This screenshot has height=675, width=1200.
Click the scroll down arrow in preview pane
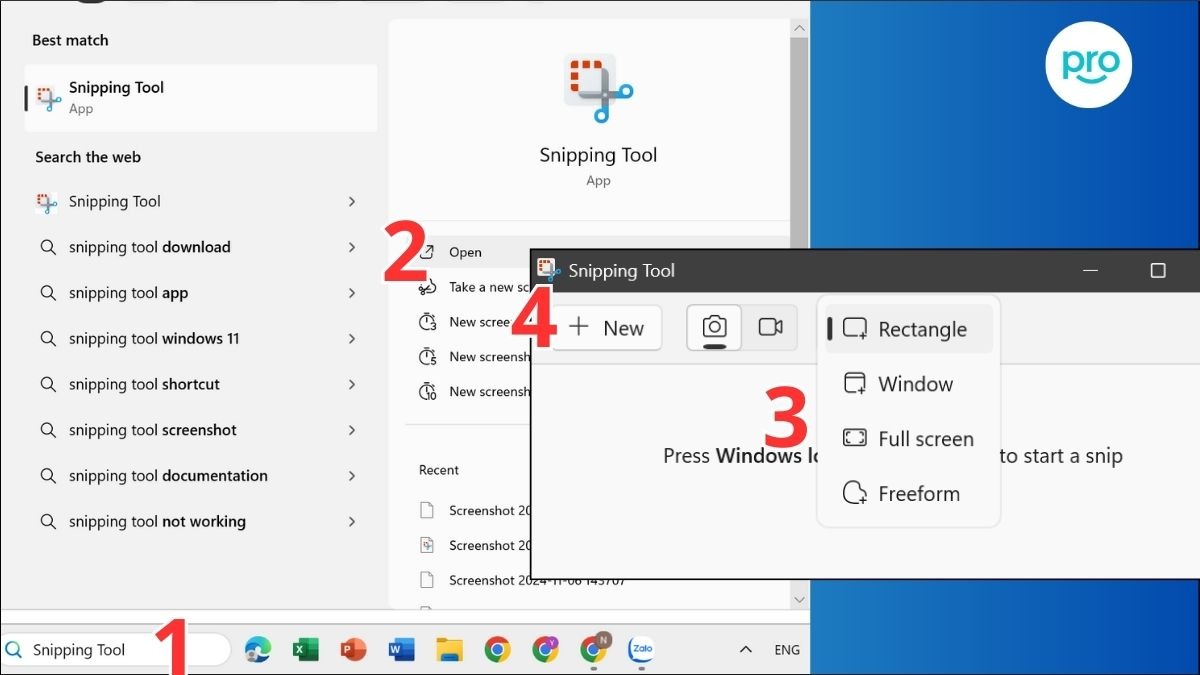pyautogui.click(x=799, y=599)
